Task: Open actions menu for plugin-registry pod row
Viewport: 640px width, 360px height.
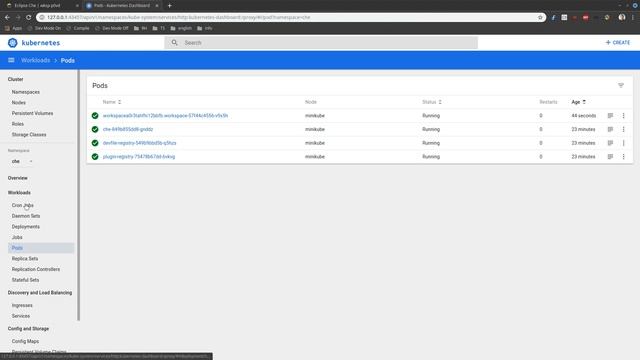Action: pos(623,157)
